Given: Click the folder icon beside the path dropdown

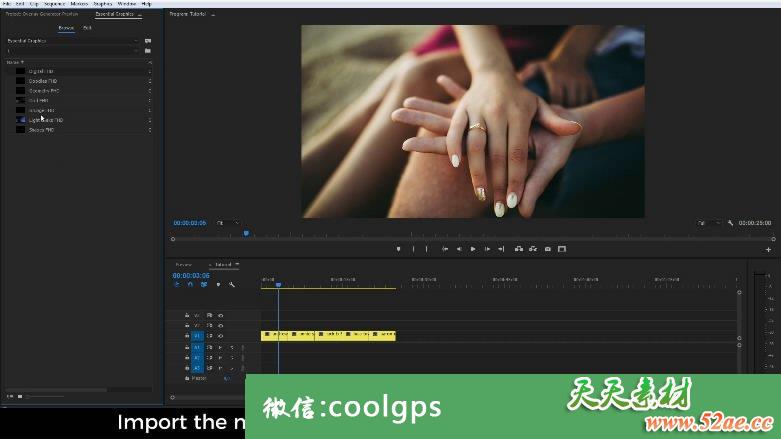Looking at the screenshot, I should tap(148, 51).
